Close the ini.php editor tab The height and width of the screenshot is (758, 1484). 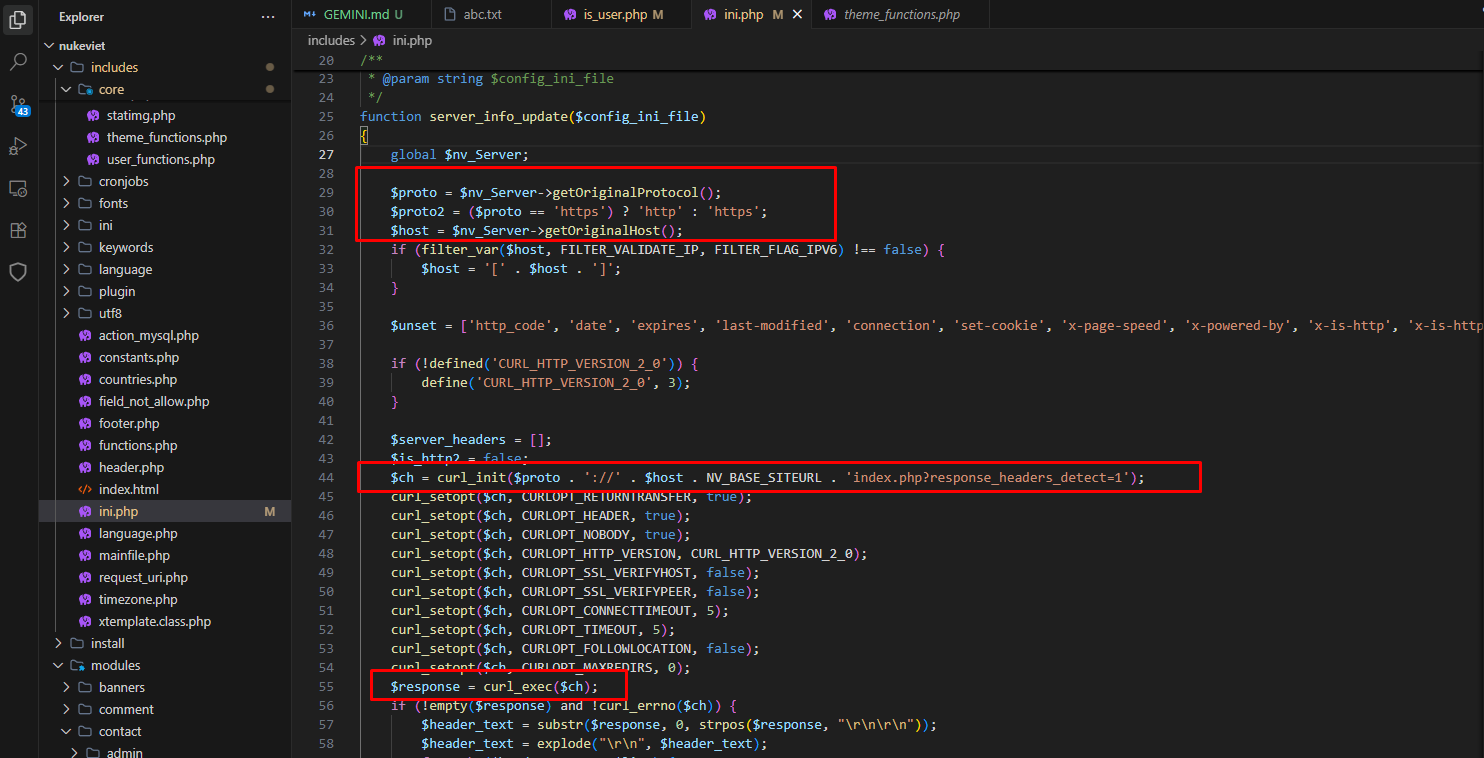point(797,15)
